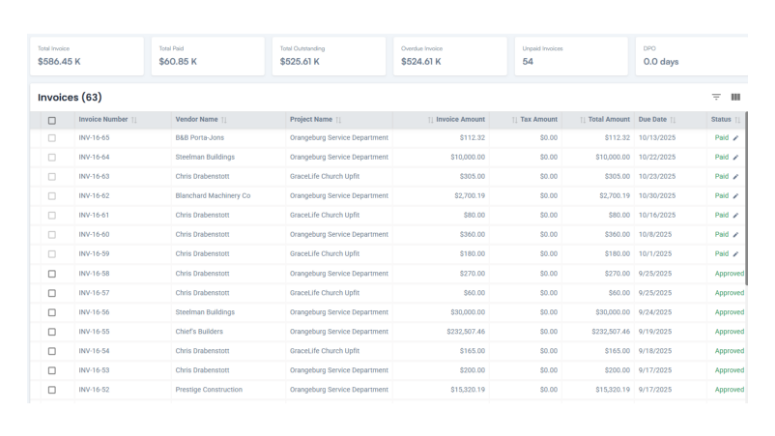The width and height of the screenshot is (775, 436).
Task: Open the invoice filter icon
Action: pos(716,97)
